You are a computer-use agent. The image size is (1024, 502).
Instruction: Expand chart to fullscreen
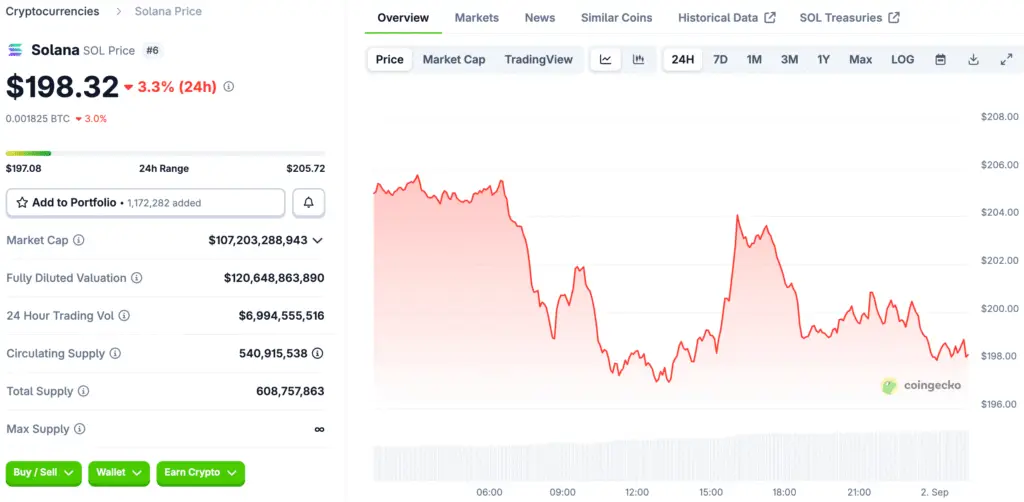click(x=1006, y=60)
